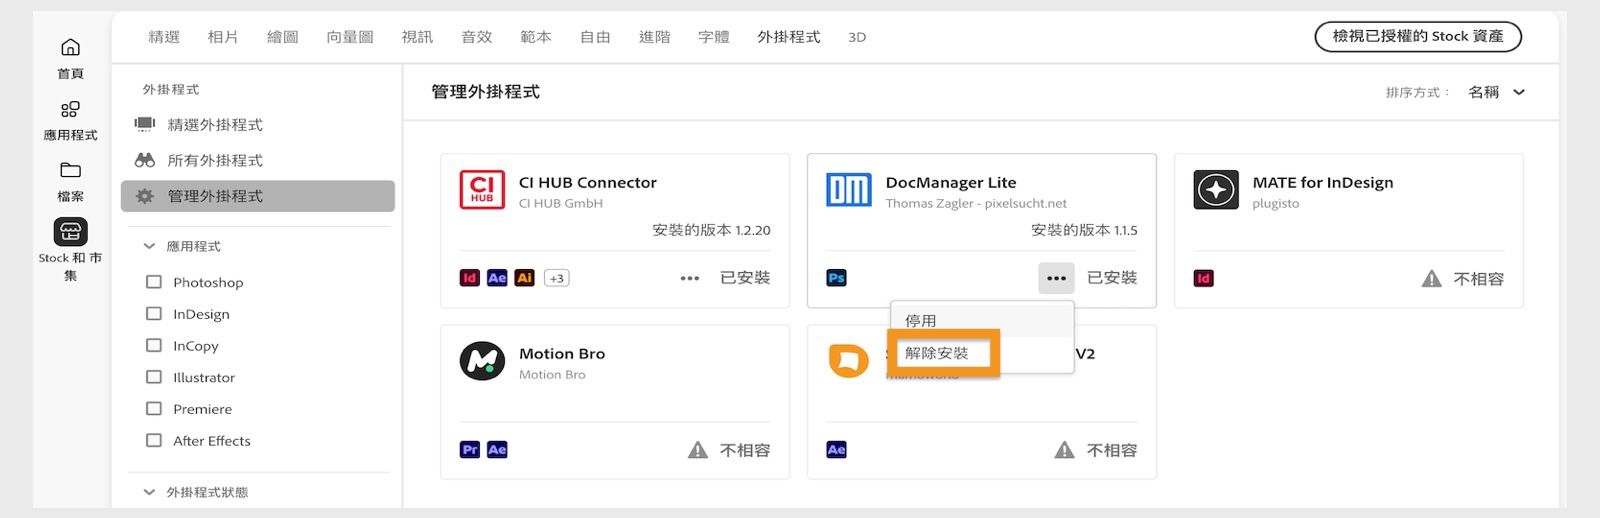
Task: Click After Effects badge on CI HUB Connector card
Action: point(497,278)
